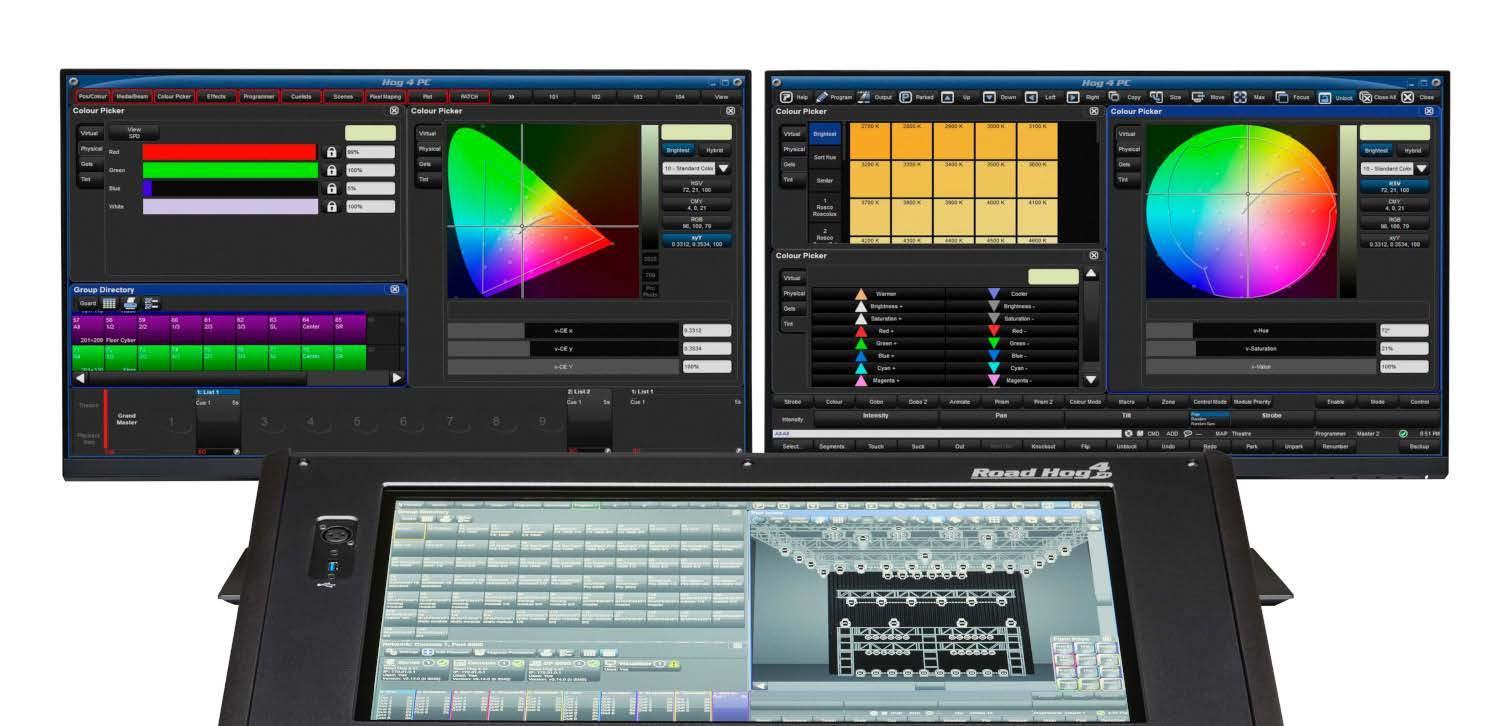Screen dimensions: 1500x726
Task: Select Brightest in the gels swatch picker
Action: pos(825,133)
